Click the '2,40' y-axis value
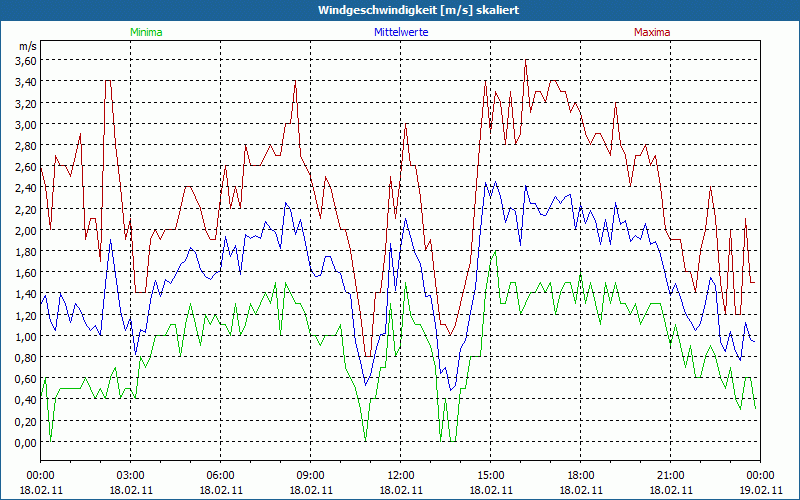800x500 pixels. pyautogui.click(x=26, y=188)
